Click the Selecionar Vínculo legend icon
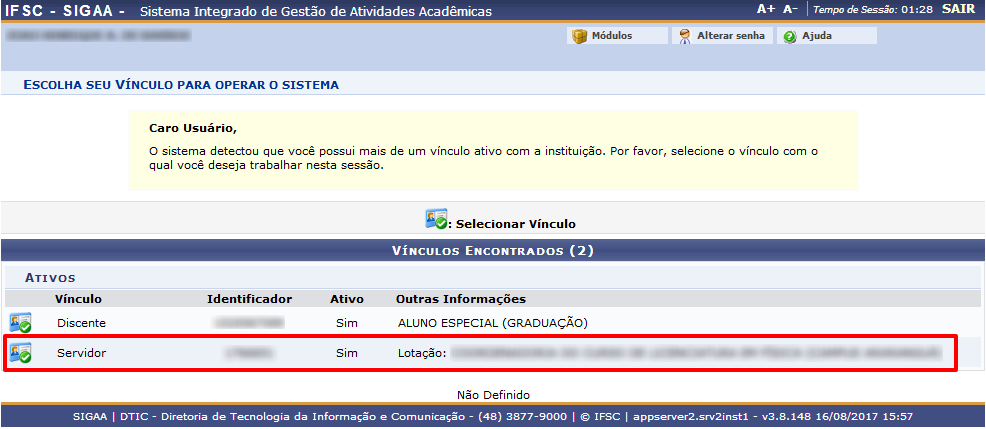Viewport: 986px width, 429px height. (435, 219)
